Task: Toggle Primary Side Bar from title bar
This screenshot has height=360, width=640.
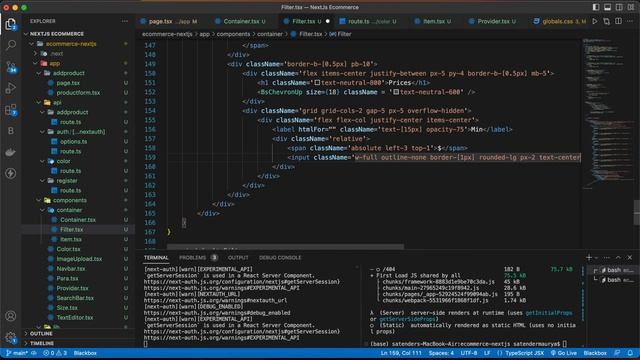Action: [x=596, y=7]
